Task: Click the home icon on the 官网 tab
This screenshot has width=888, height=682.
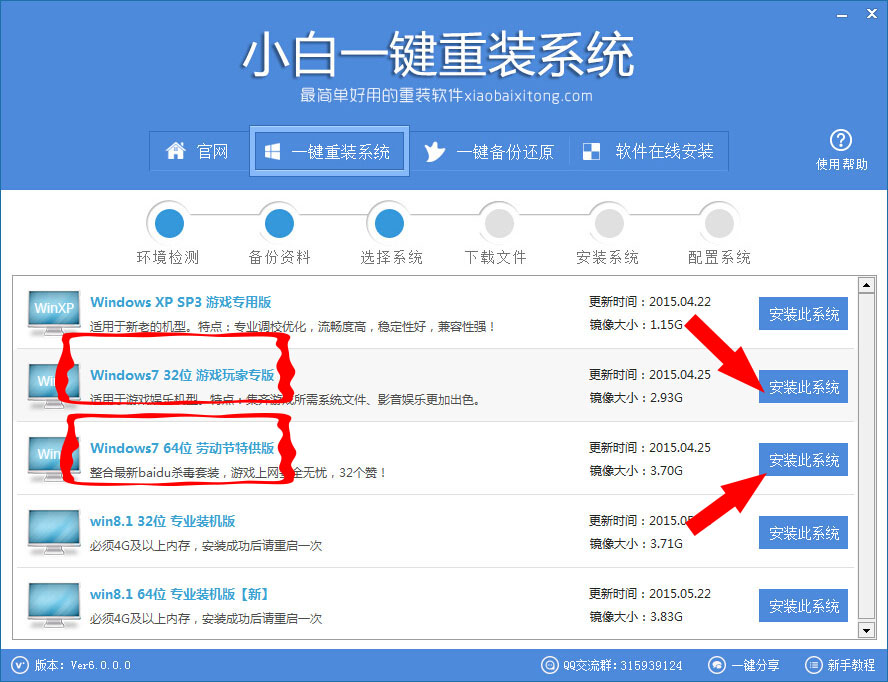Action: (x=175, y=150)
